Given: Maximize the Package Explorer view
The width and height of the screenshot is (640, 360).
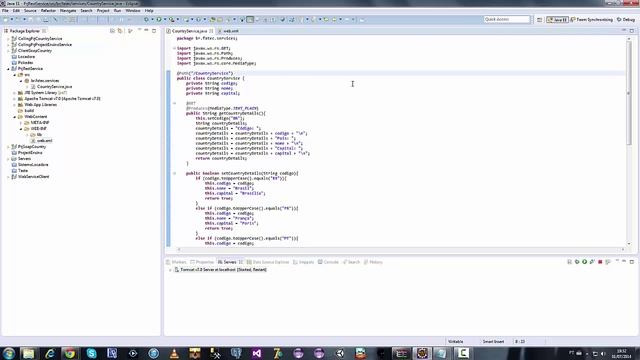Looking at the screenshot, I should tap(154, 31).
